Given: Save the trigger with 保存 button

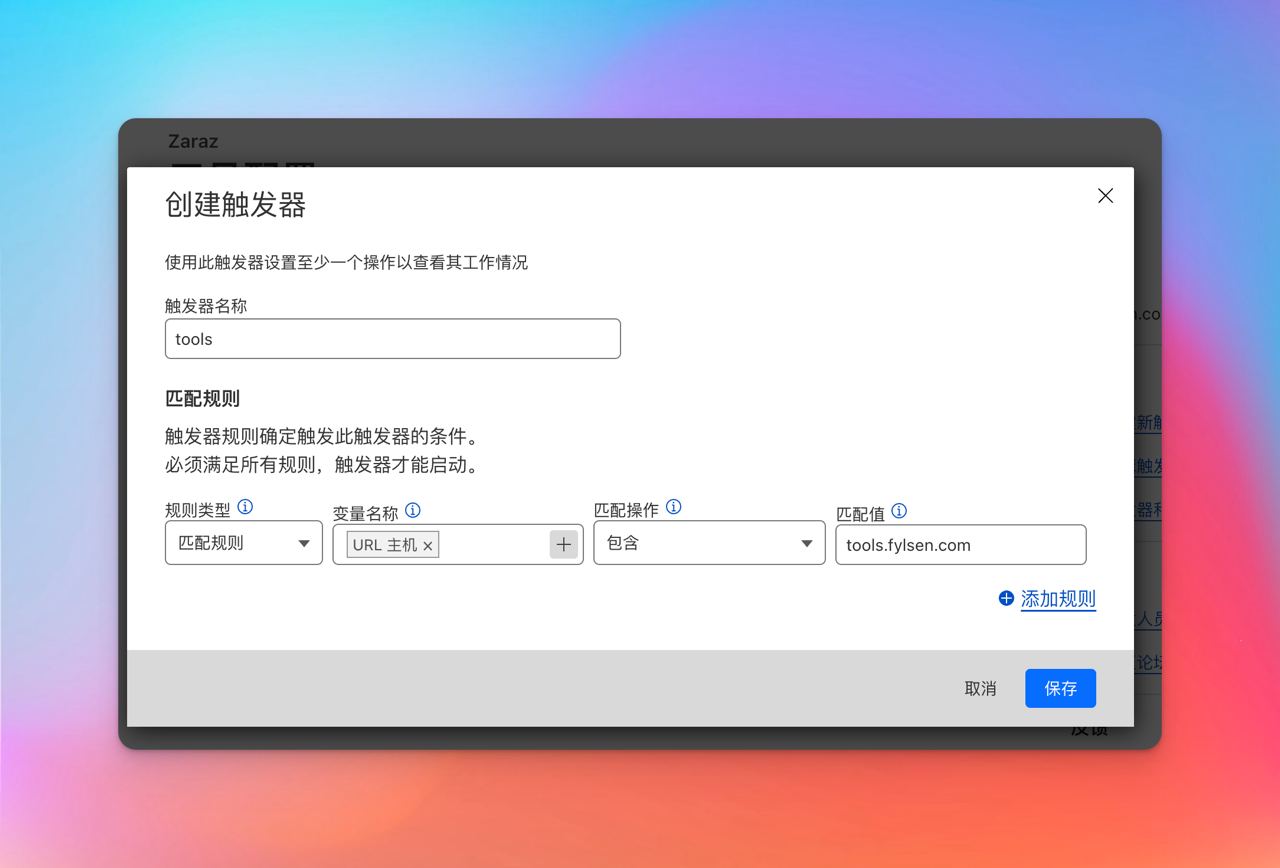Looking at the screenshot, I should pyautogui.click(x=1060, y=688).
